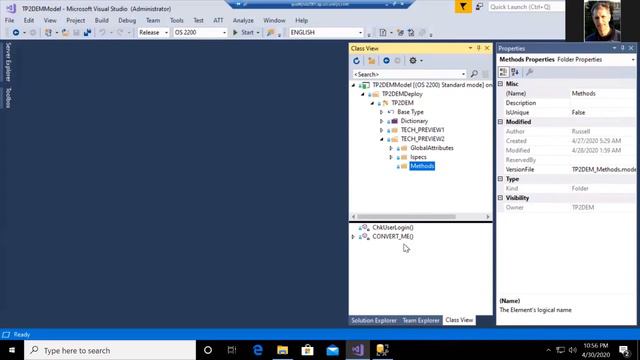Open the Analyze menu
Screen dimensions: 640x360
click(x=243, y=20)
